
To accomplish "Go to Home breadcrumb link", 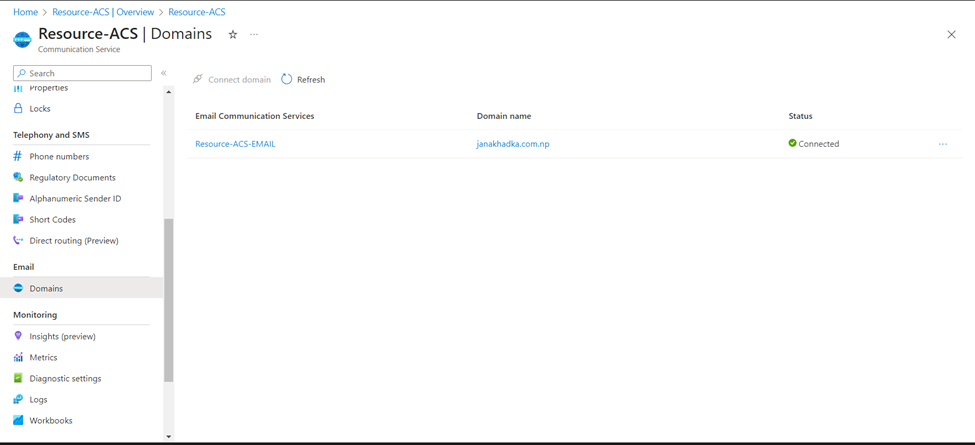I will (25, 12).
